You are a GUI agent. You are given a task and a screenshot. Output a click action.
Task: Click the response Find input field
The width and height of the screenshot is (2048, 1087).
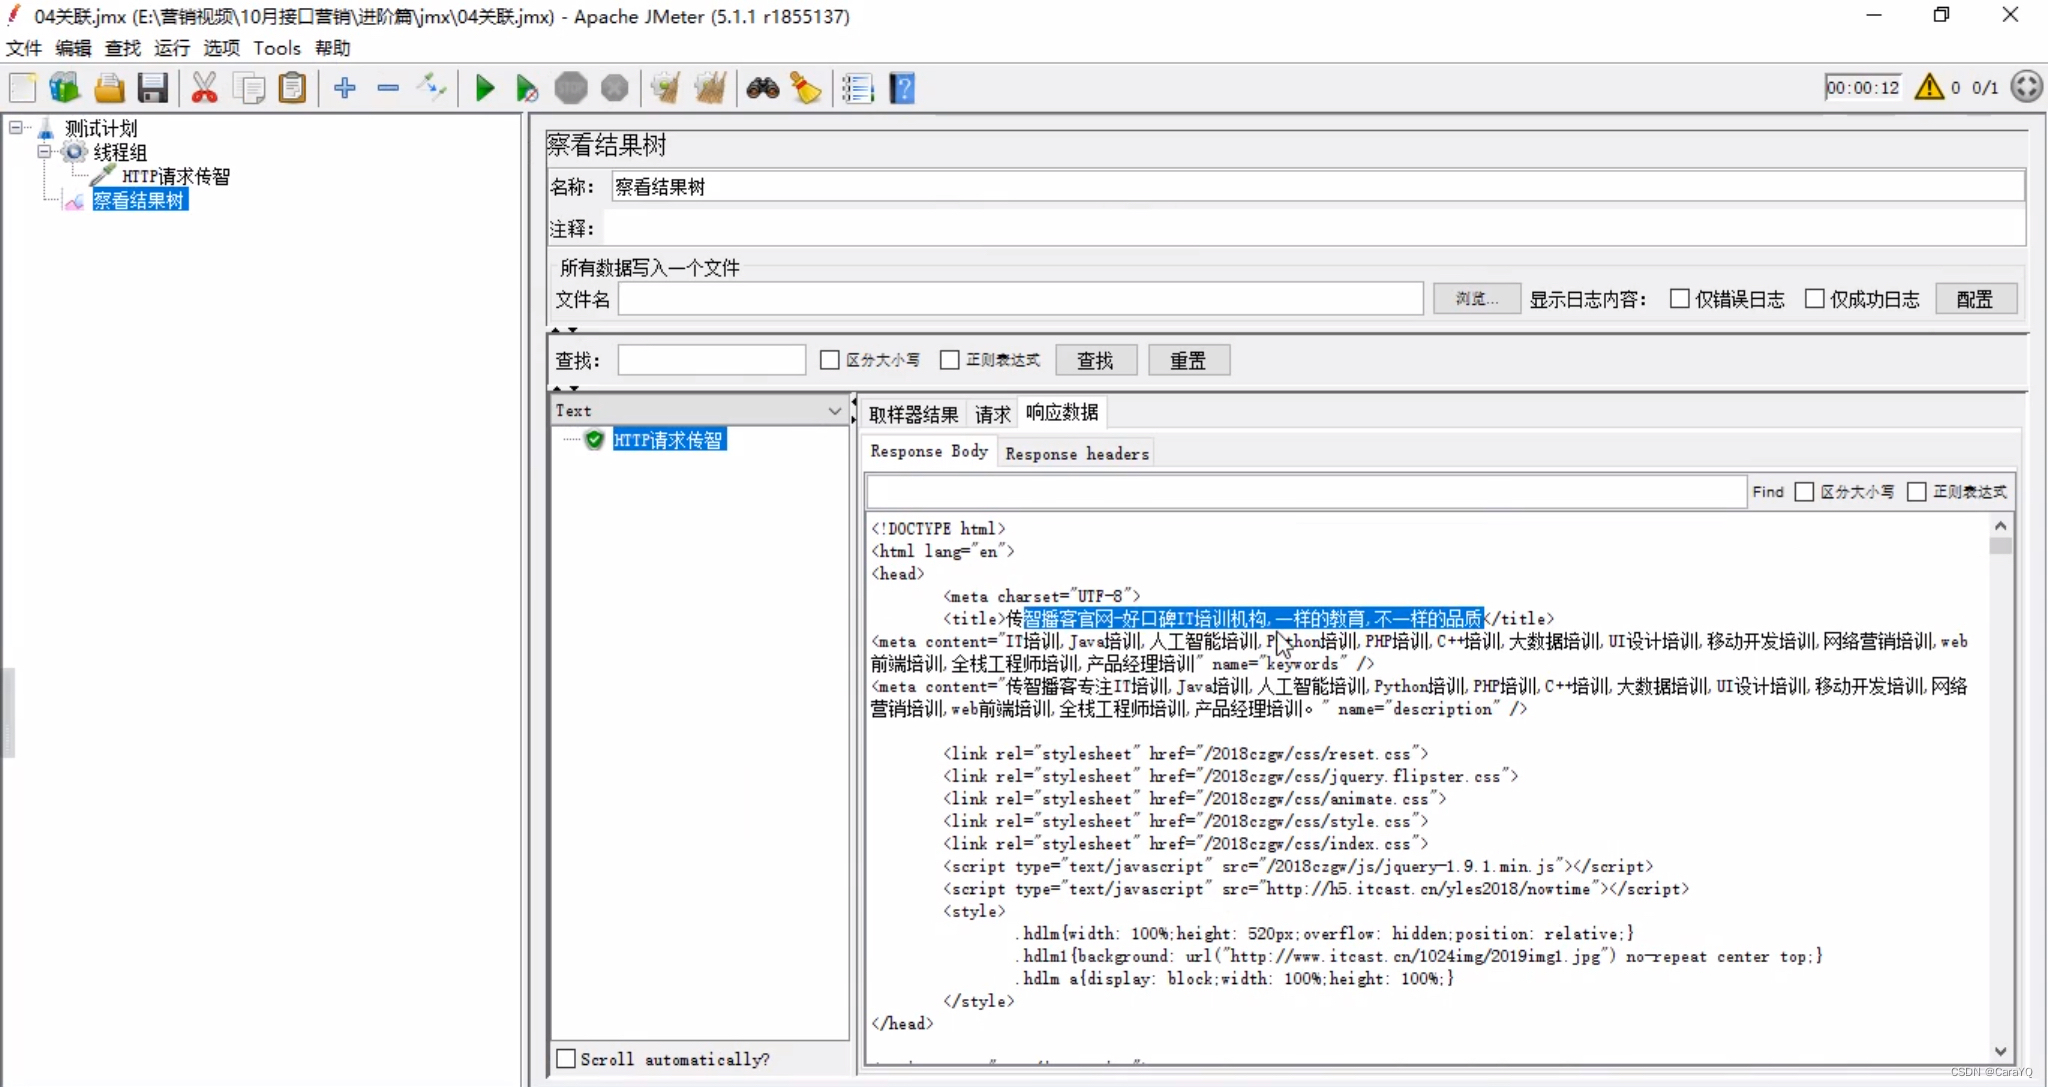(1306, 492)
